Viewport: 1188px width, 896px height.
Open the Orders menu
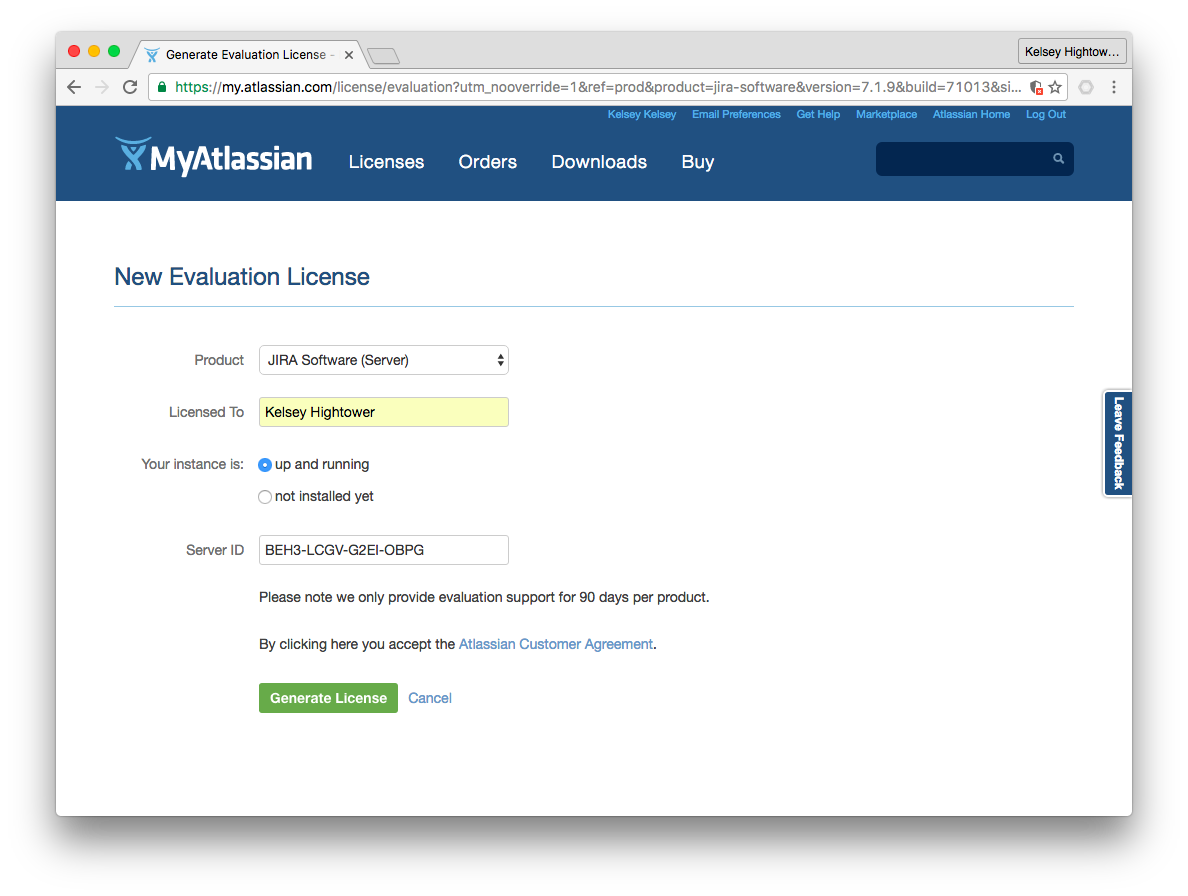488,162
